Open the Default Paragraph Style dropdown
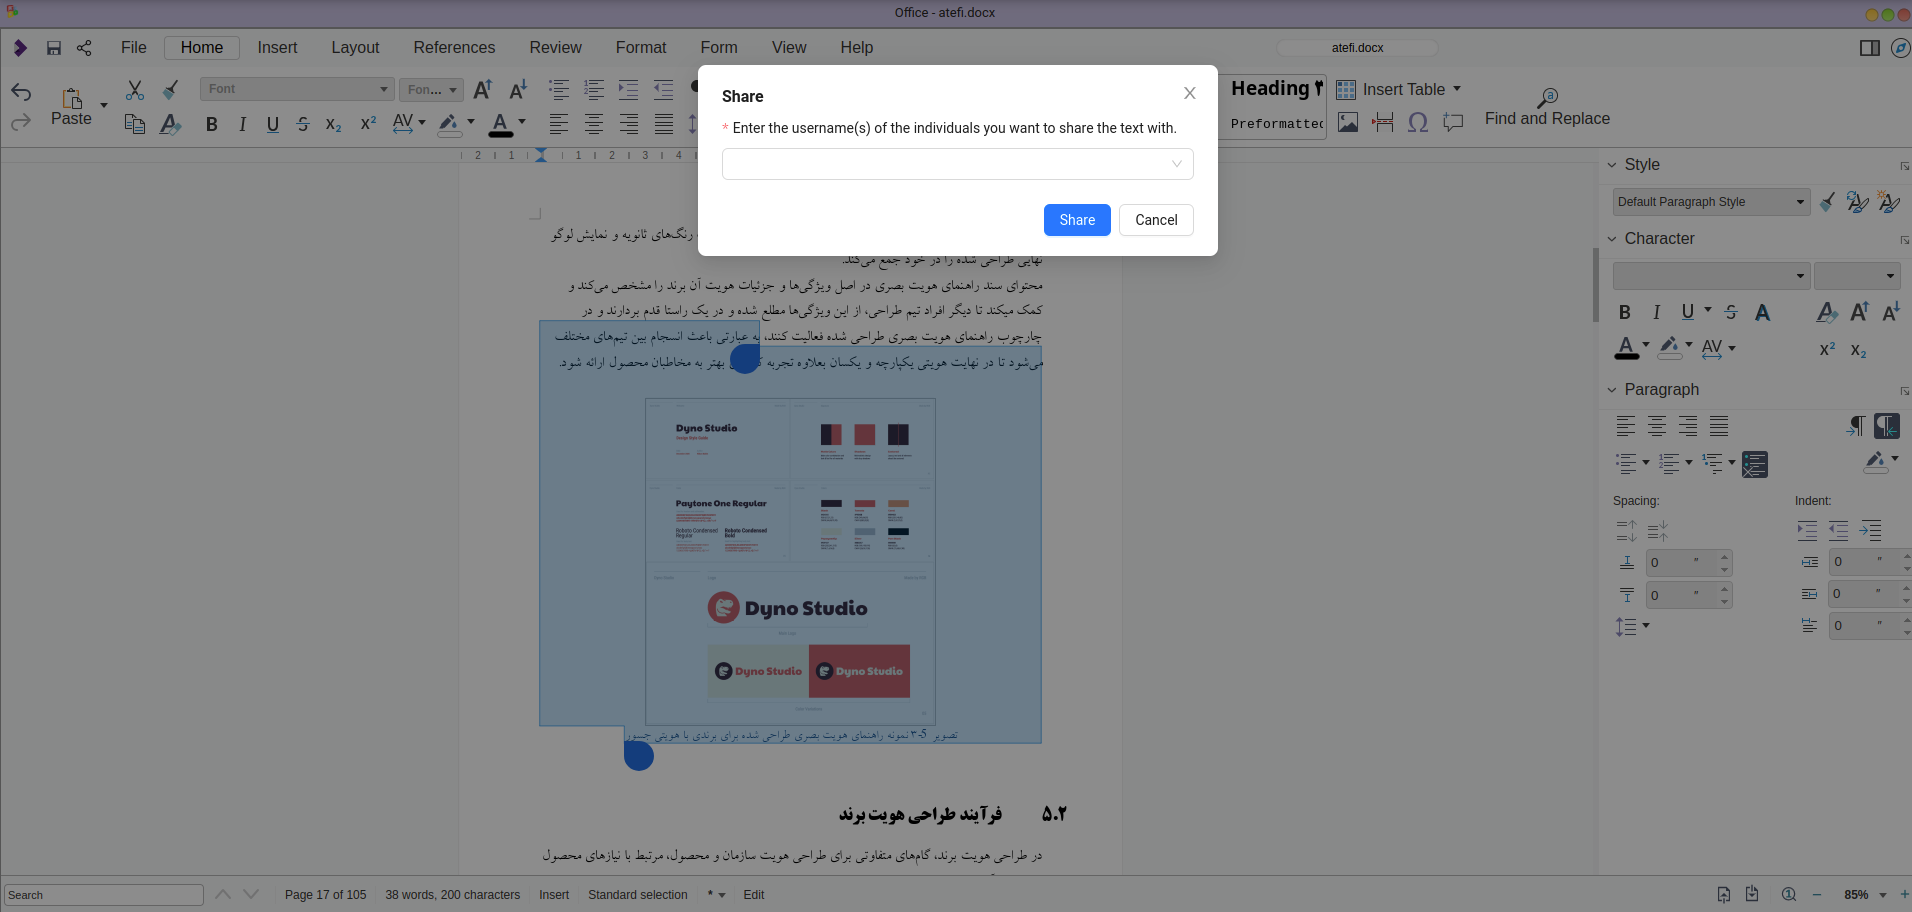1912x912 pixels. pos(1711,202)
